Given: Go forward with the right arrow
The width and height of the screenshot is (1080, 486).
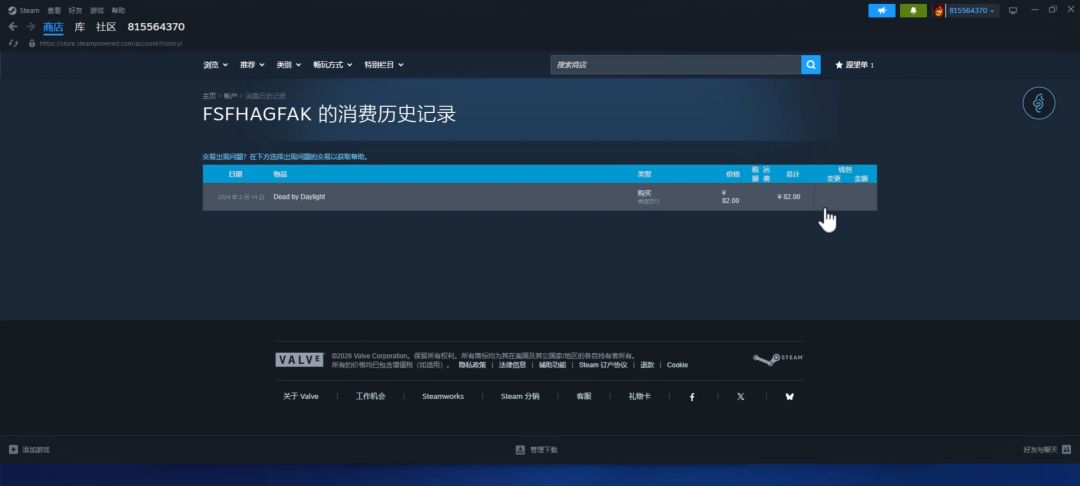Looking at the screenshot, I should (x=30, y=26).
